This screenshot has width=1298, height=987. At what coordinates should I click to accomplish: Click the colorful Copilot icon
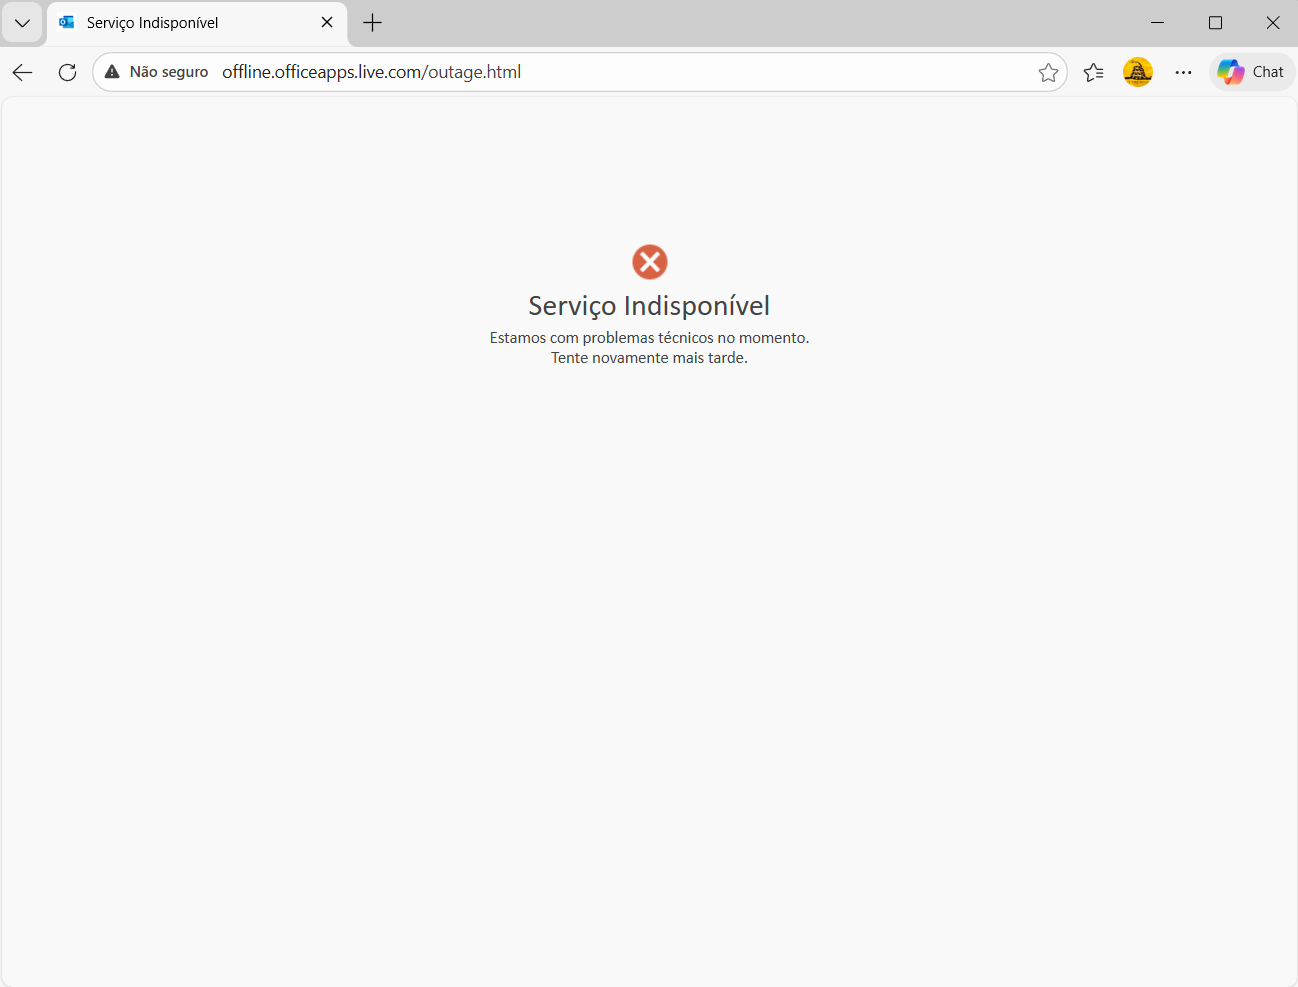(1229, 71)
